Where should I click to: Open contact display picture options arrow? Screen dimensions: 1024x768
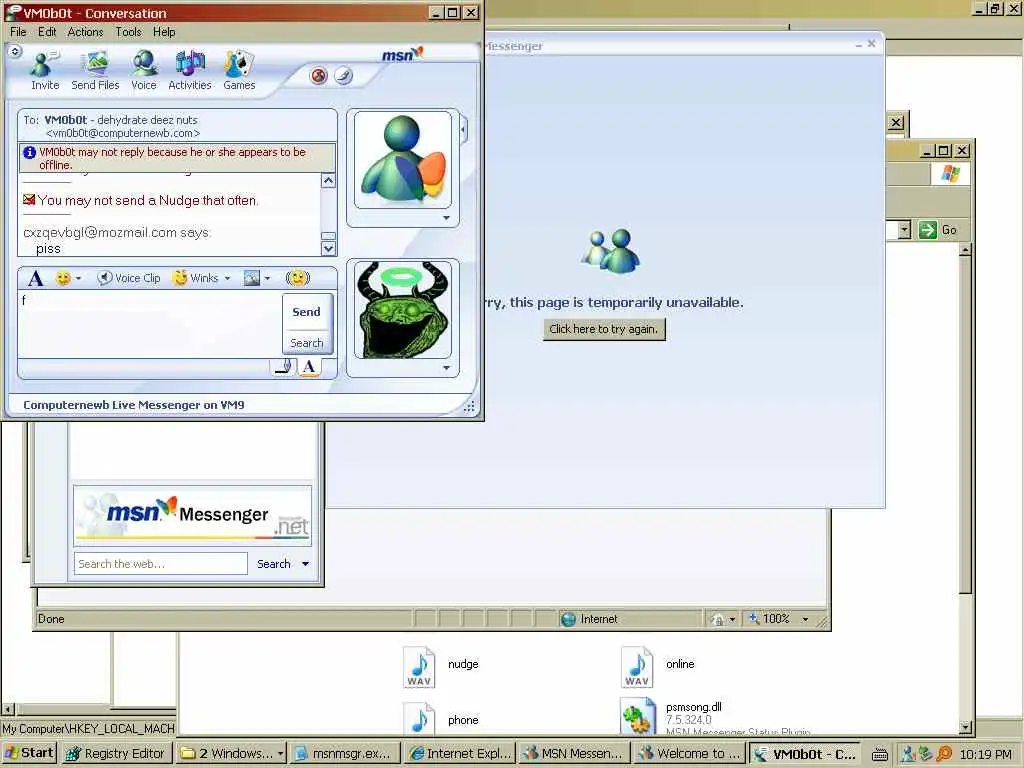tap(447, 218)
